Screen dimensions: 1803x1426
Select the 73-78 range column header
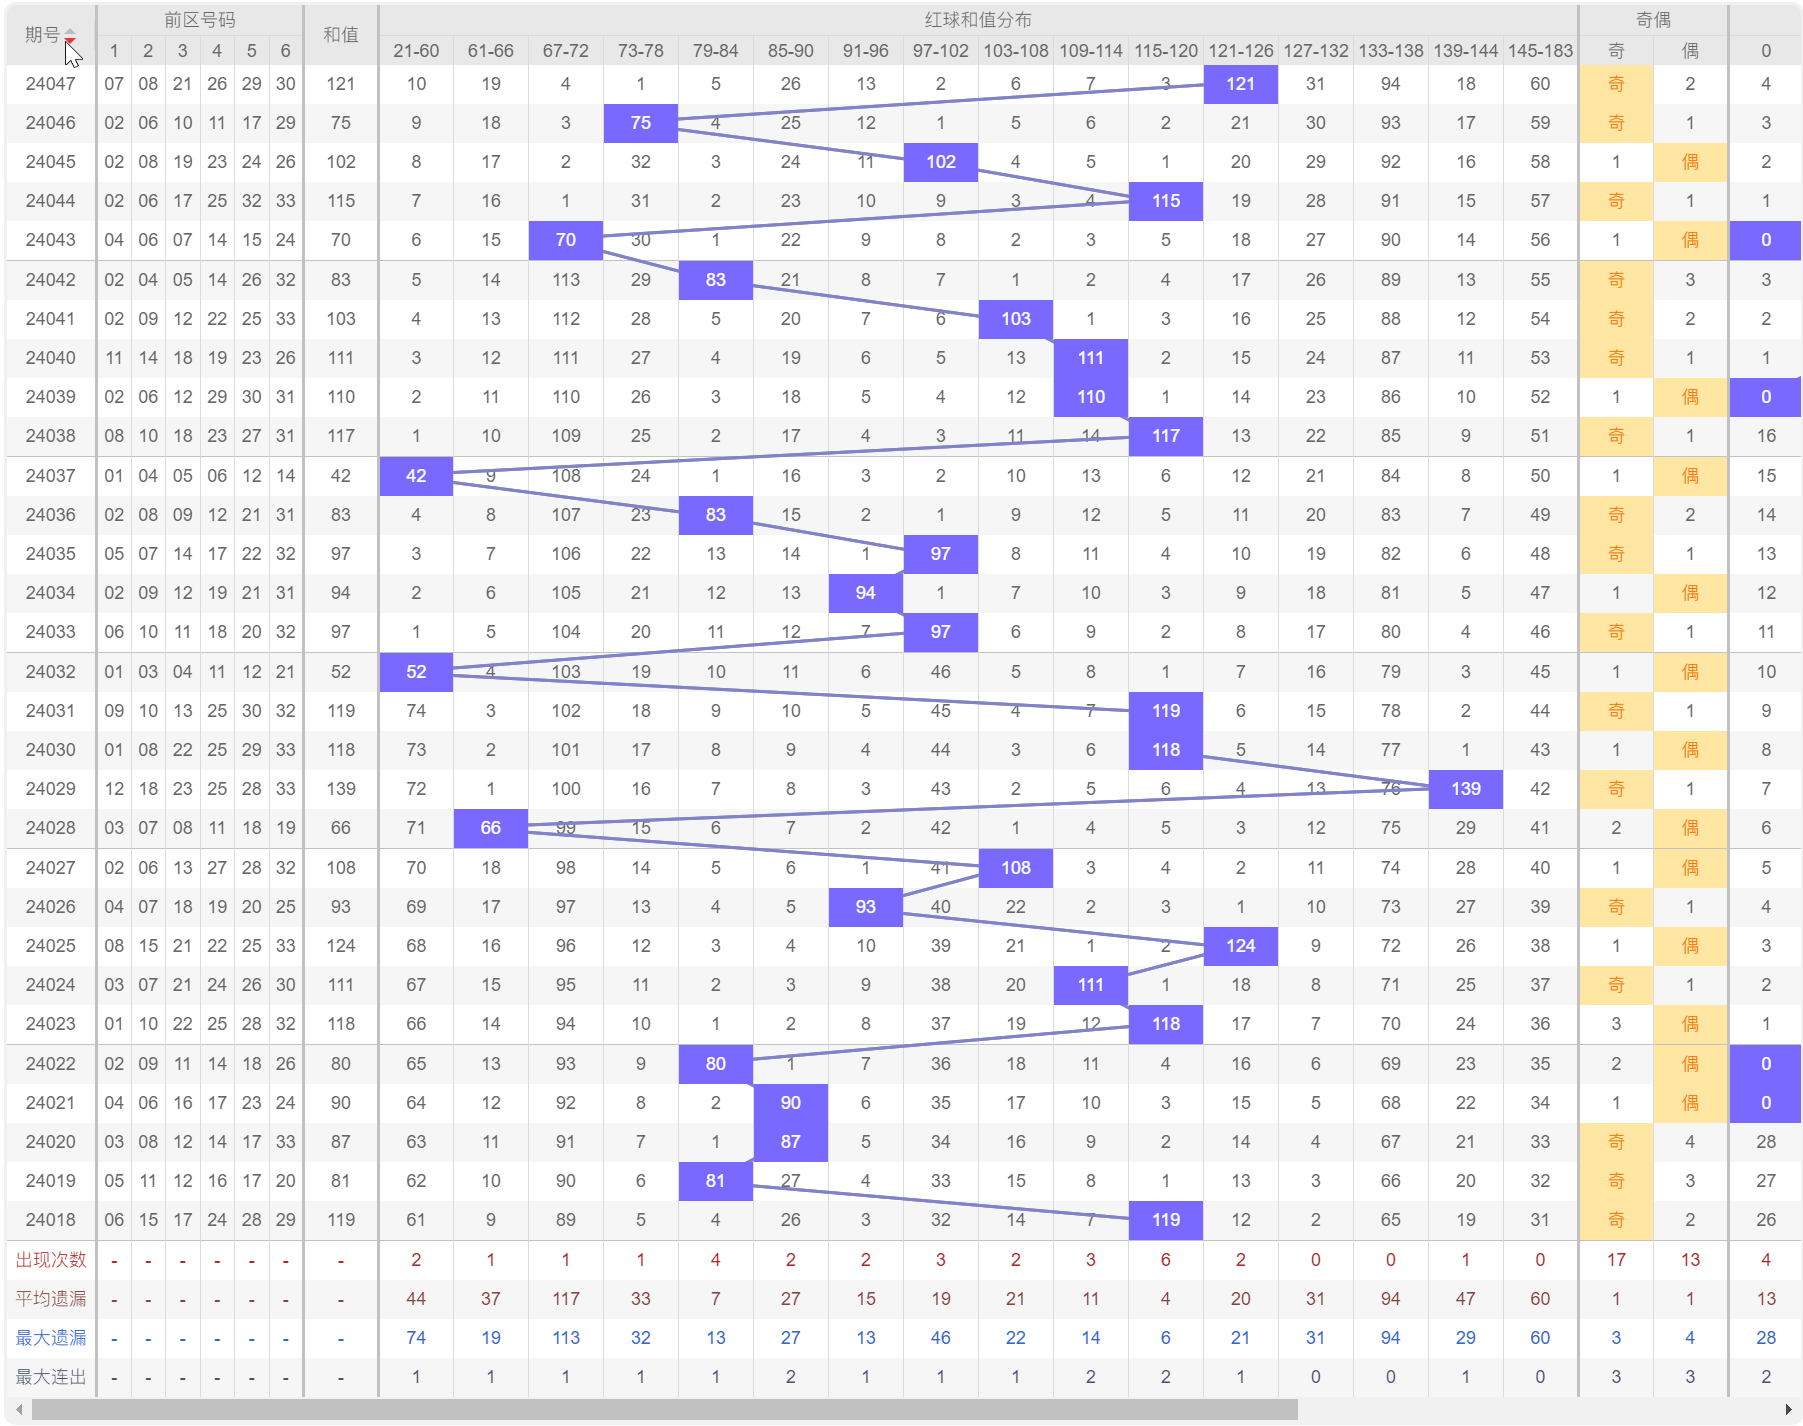pos(641,51)
